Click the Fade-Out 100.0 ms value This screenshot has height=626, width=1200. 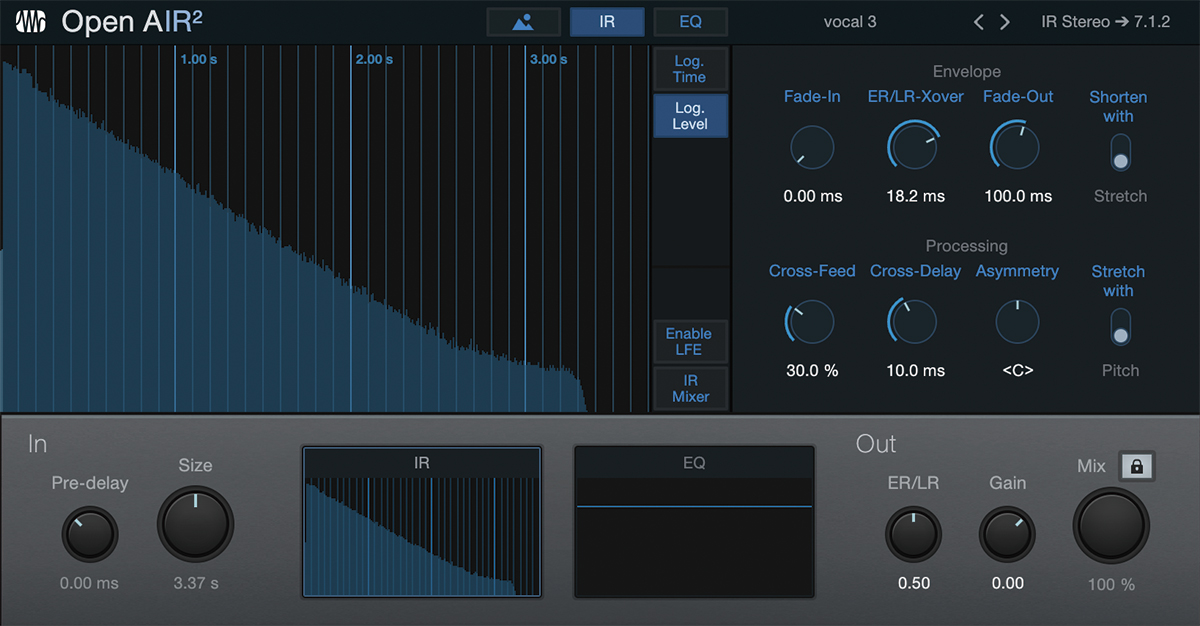[1018, 196]
